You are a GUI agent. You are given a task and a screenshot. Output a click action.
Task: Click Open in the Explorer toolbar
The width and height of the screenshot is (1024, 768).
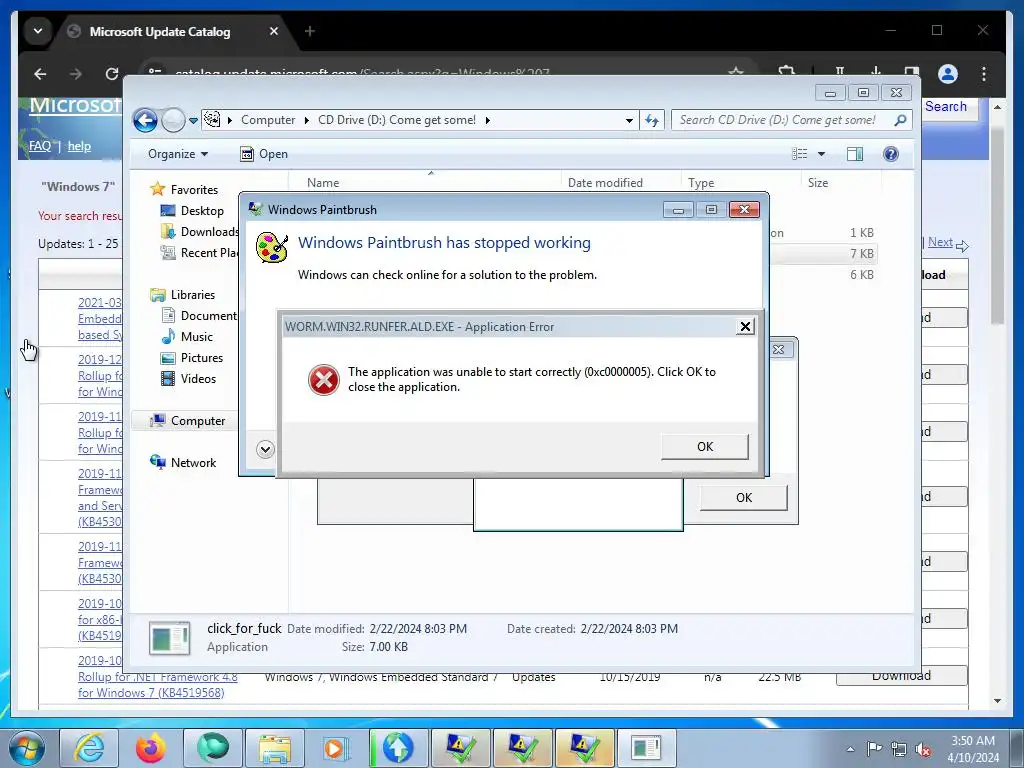point(264,154)
